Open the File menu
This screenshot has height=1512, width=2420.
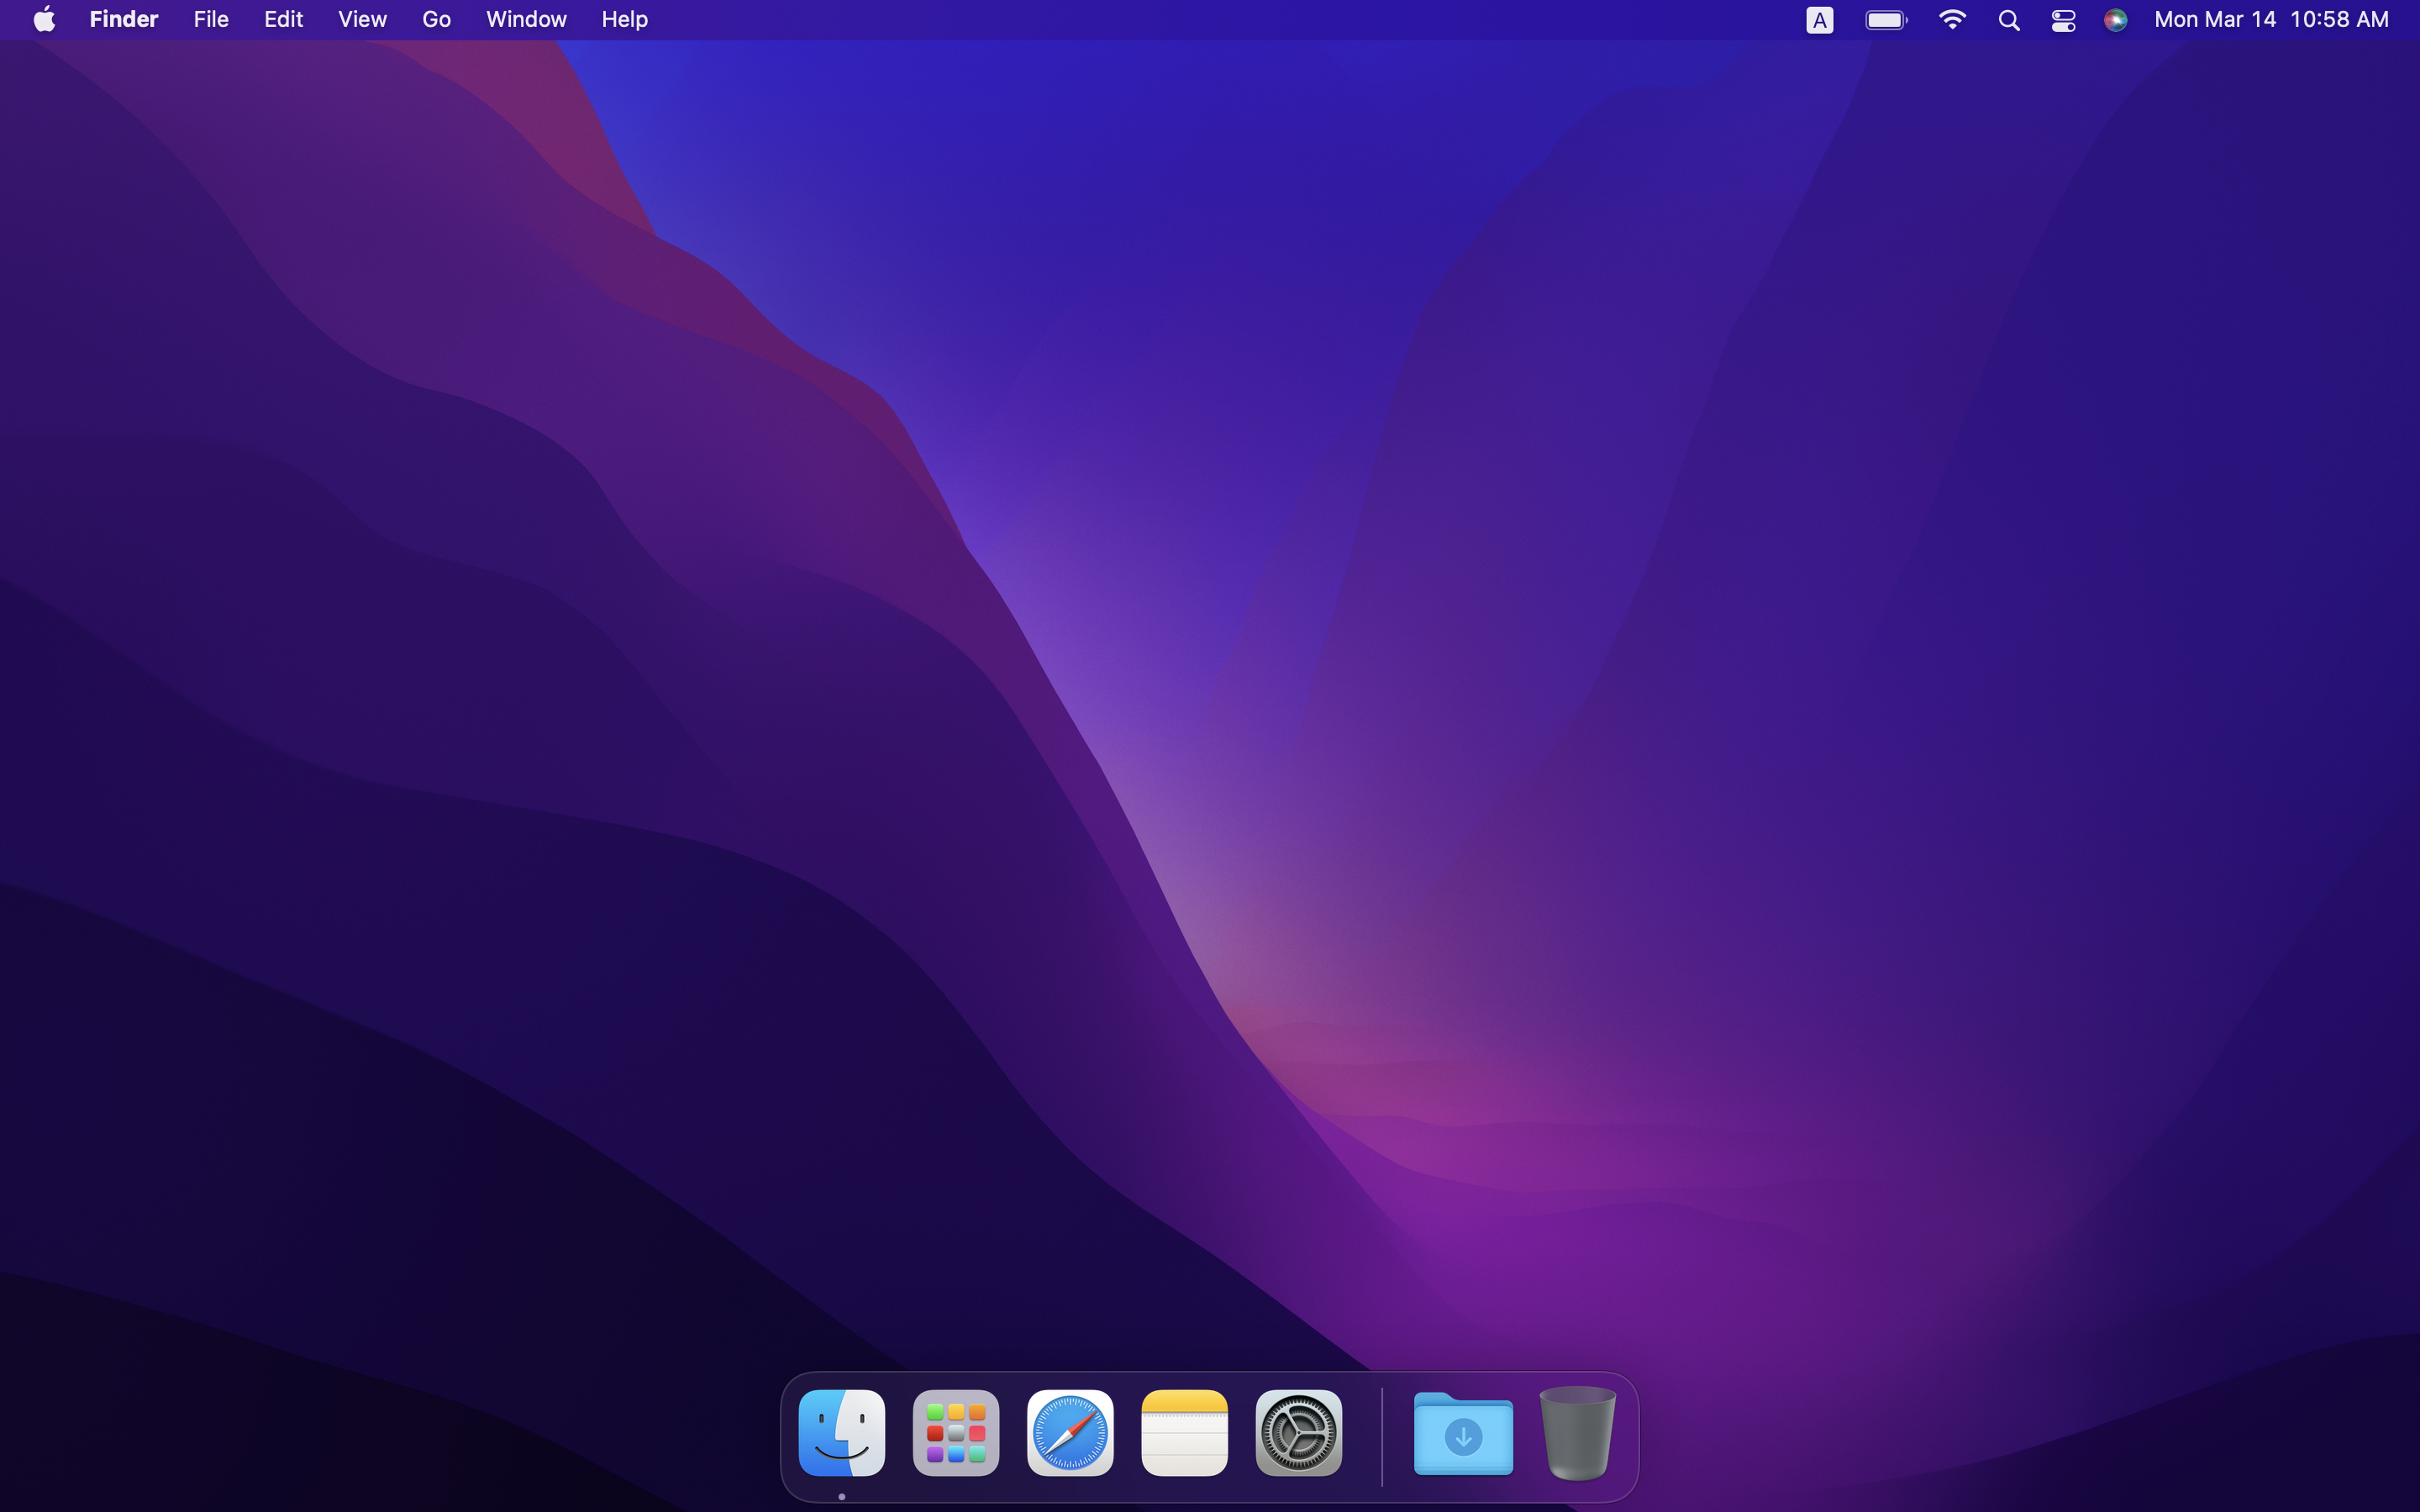211,20
